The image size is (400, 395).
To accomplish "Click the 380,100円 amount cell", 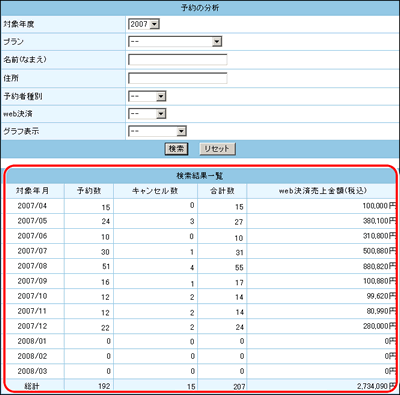I will 379,221.
